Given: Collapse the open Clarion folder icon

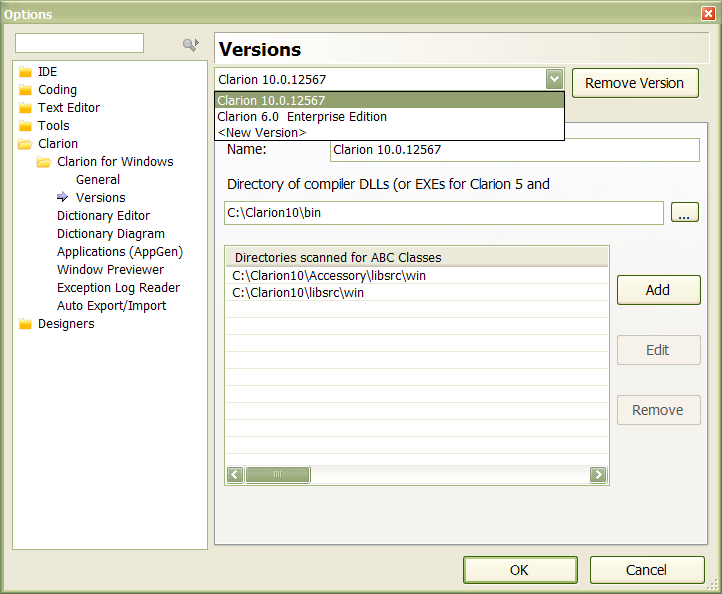Looking at the screenshot, I should point(26,144).
